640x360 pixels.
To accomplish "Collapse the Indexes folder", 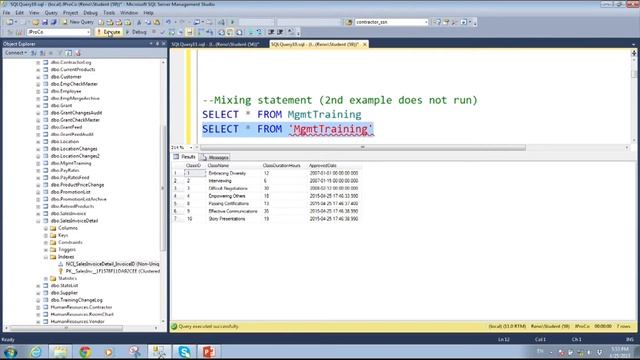I will point(46,257).
